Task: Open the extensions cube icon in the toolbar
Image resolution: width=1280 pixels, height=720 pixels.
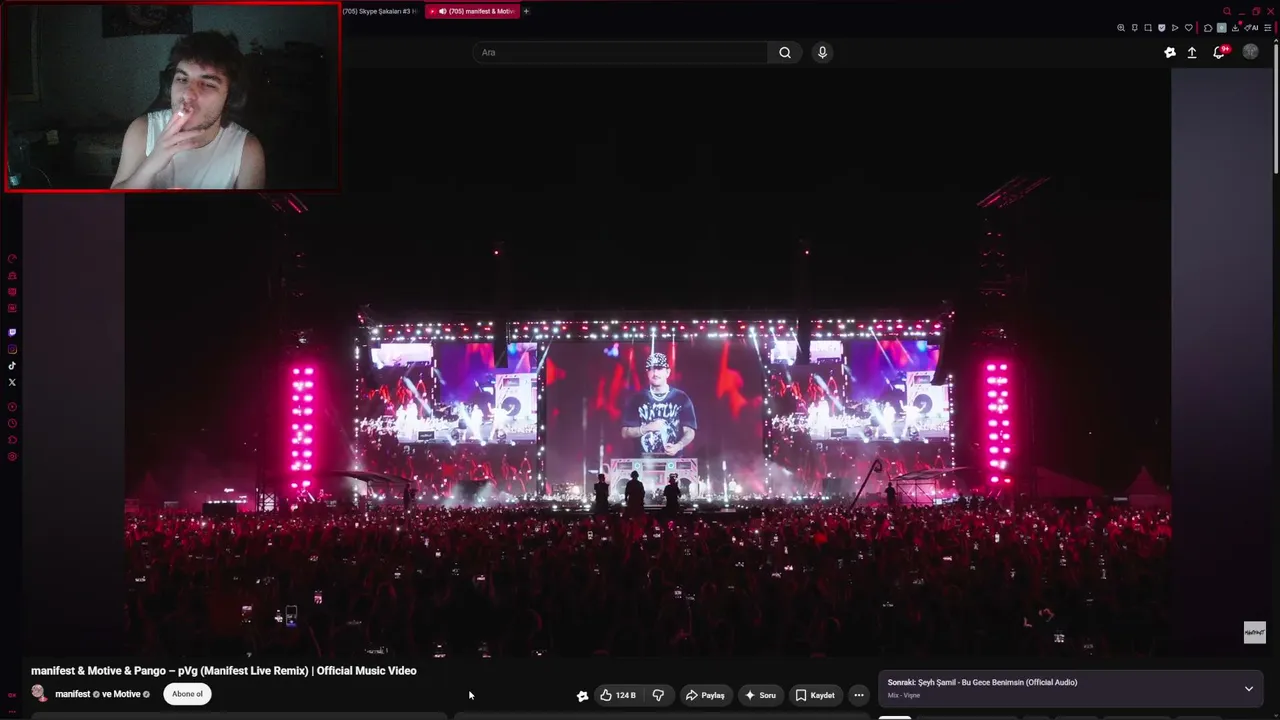Action: (1208, 28)
